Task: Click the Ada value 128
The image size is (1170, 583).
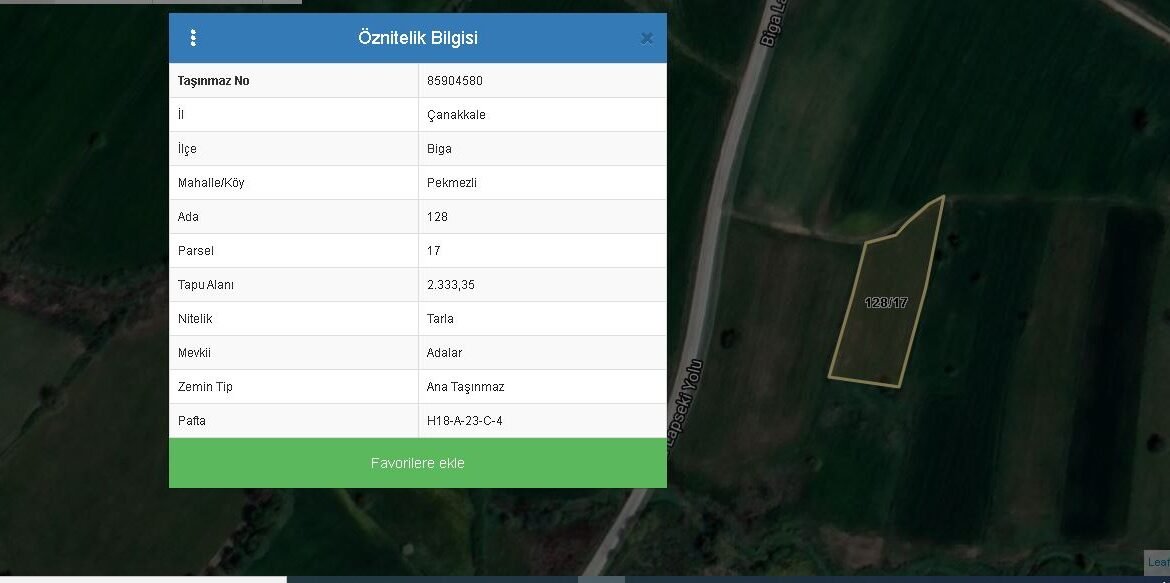Action: tap(437, 217)
